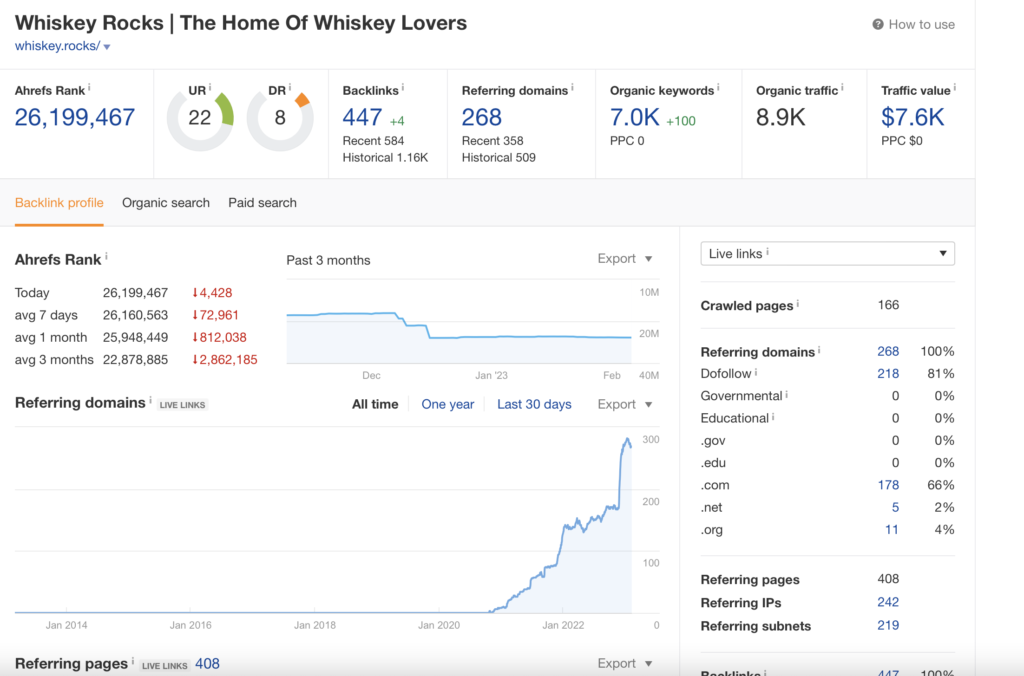Click the Backlinks count 447

[362, 117]
